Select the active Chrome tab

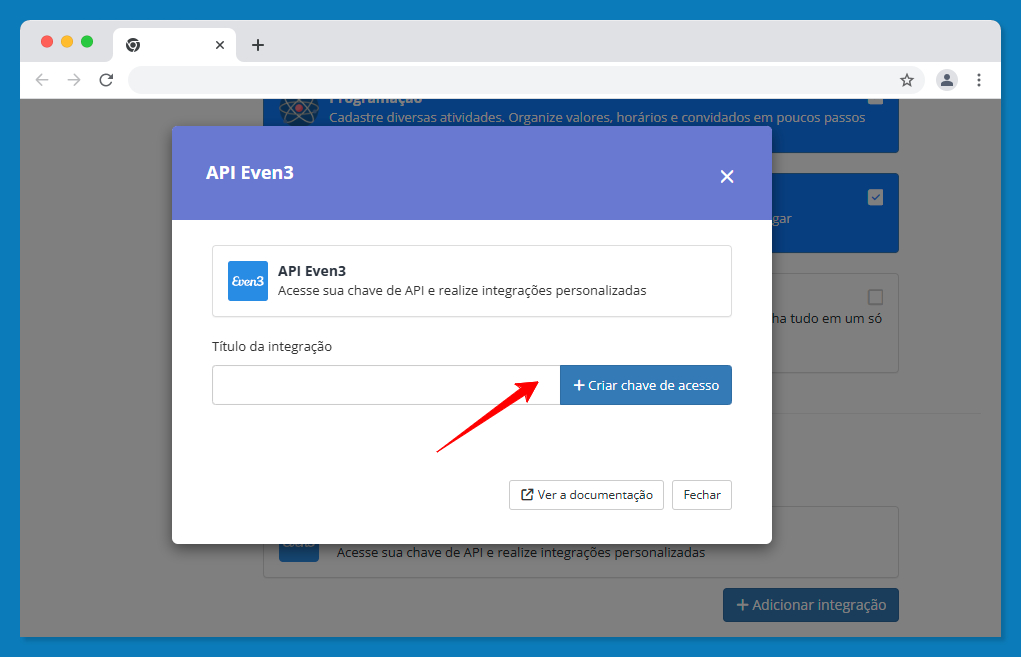point(174,45)
